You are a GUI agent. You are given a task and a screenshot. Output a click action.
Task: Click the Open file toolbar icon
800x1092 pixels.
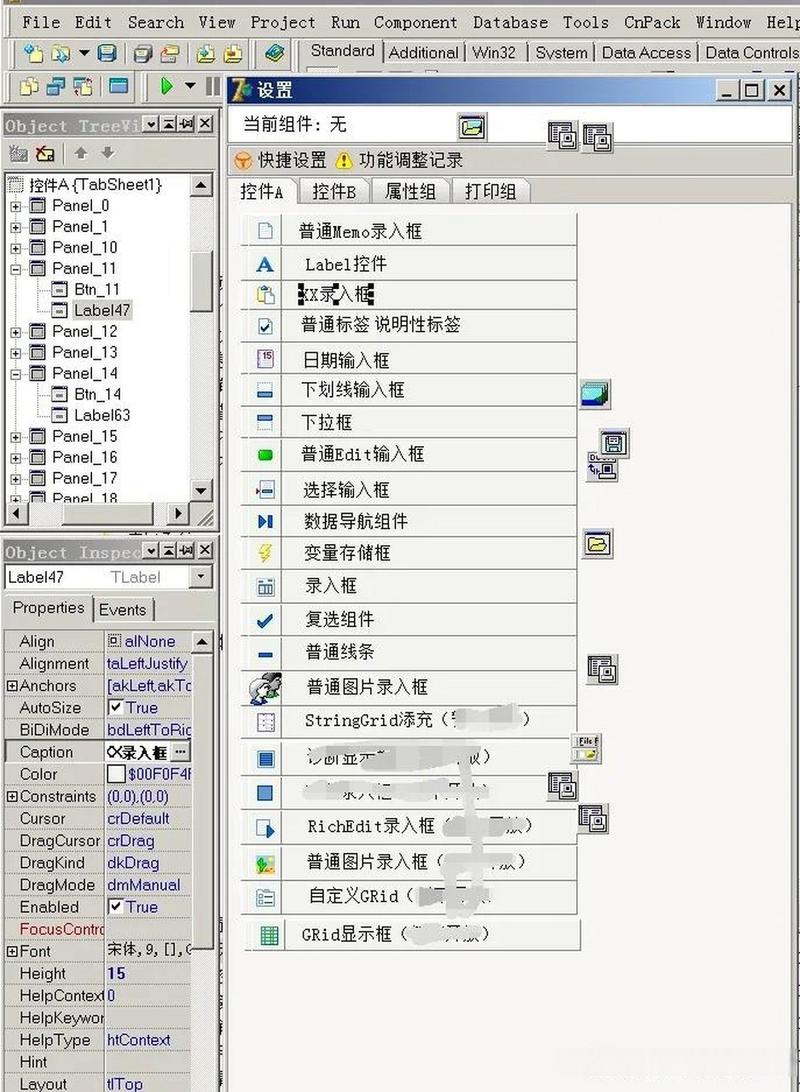pos(60,53)
